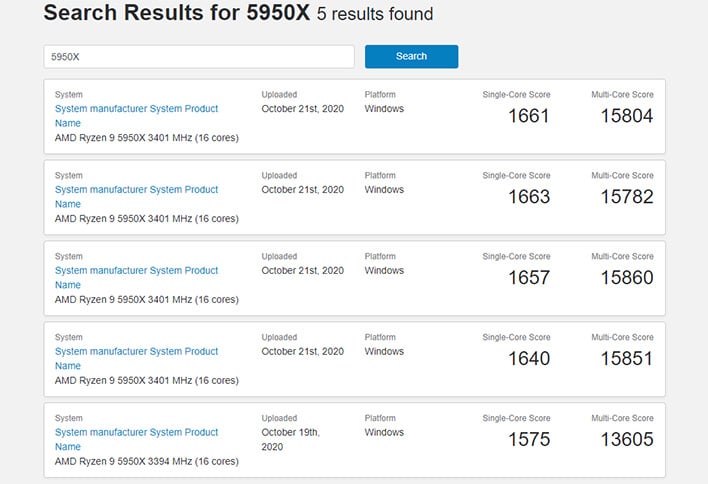
Task: Click Windows platform of result scoring 13605
Action: 384,432
